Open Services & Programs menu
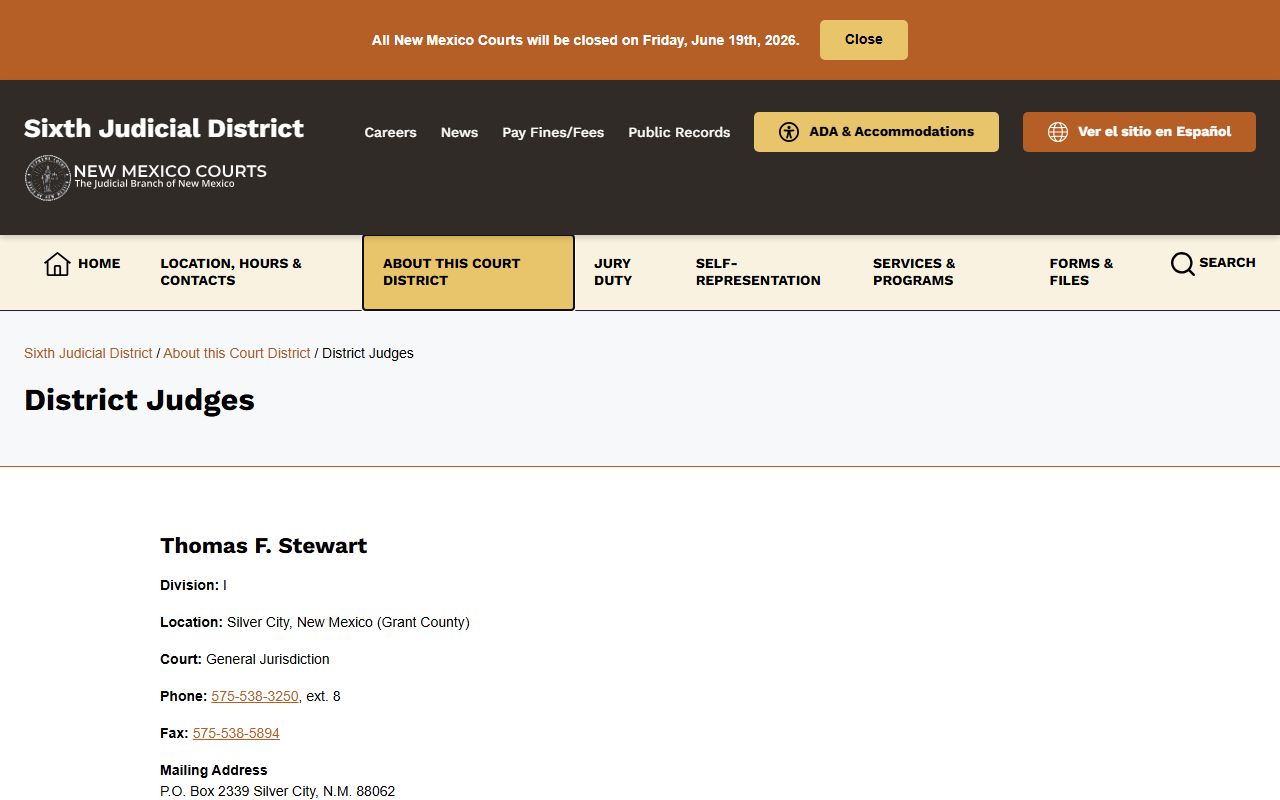The image size is (1280, 800). pyautogui.click(x=914, y=272)
